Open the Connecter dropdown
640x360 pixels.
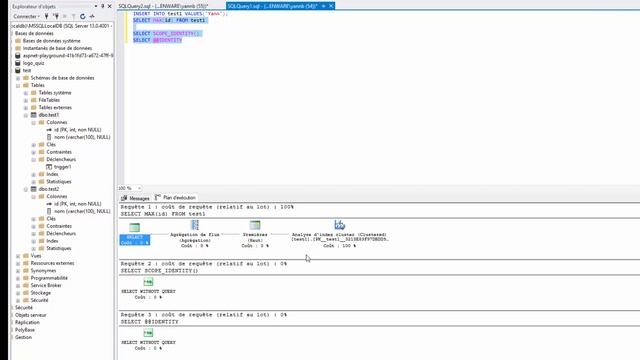(39, 16)
